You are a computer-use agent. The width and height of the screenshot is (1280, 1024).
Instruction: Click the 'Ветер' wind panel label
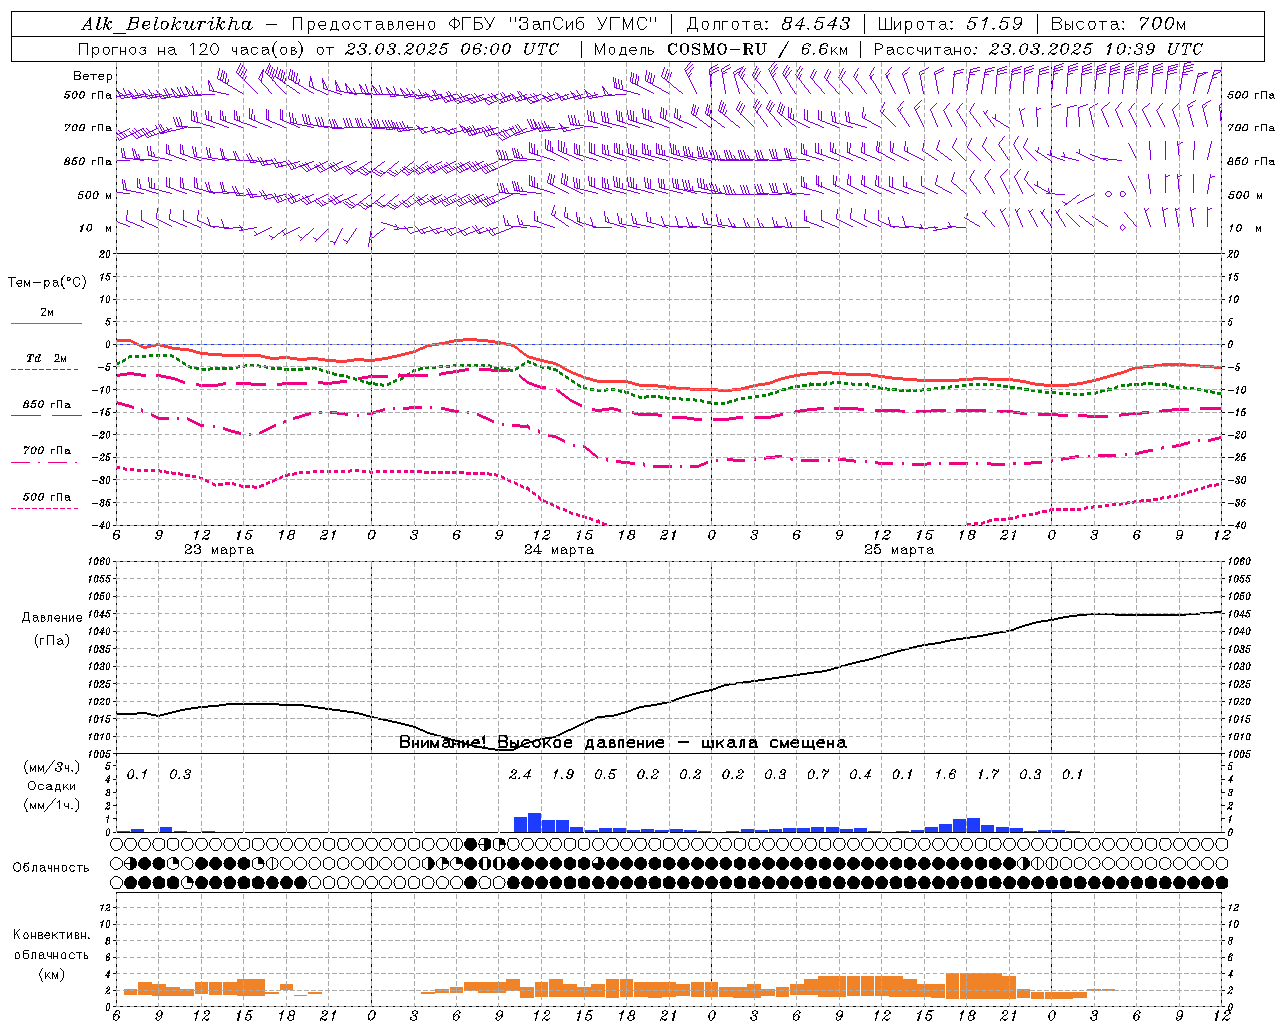coord(93,76)
